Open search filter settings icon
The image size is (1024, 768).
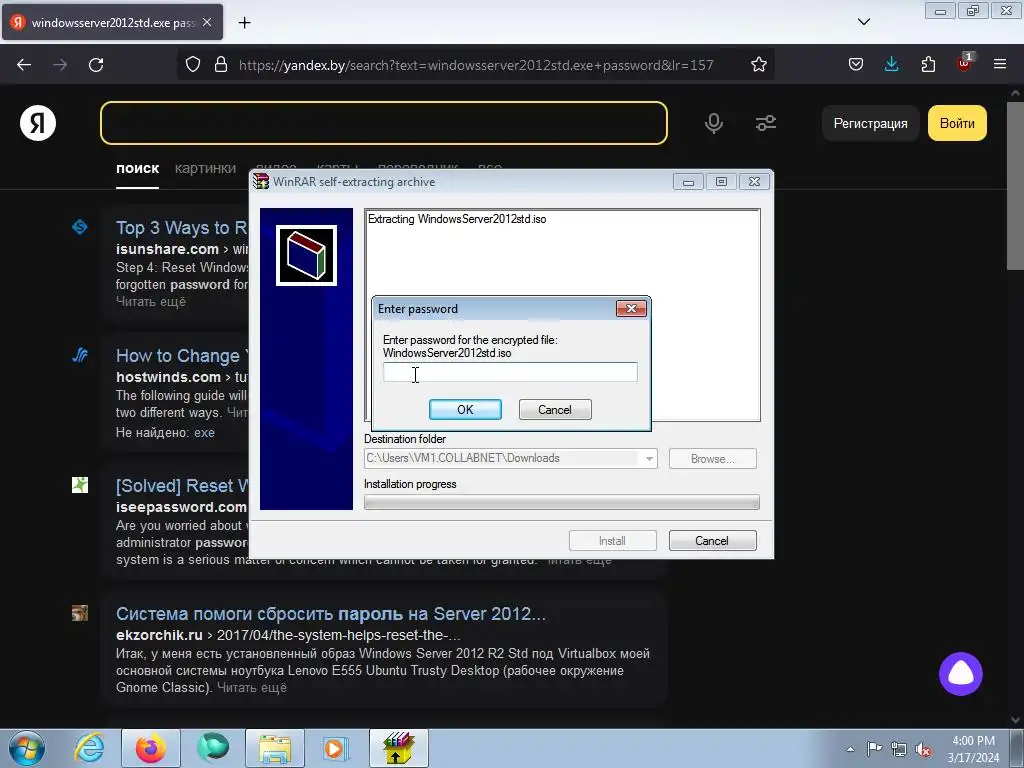click(766, 123)
